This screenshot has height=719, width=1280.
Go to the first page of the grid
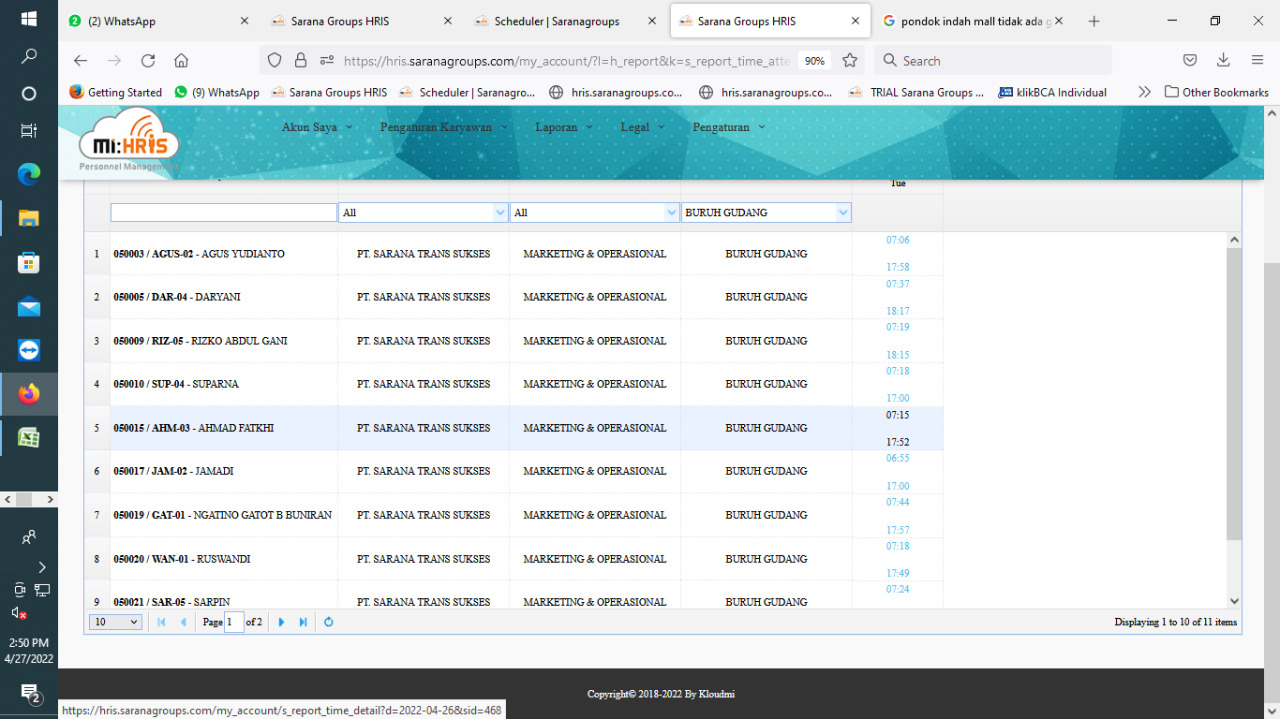161,622
